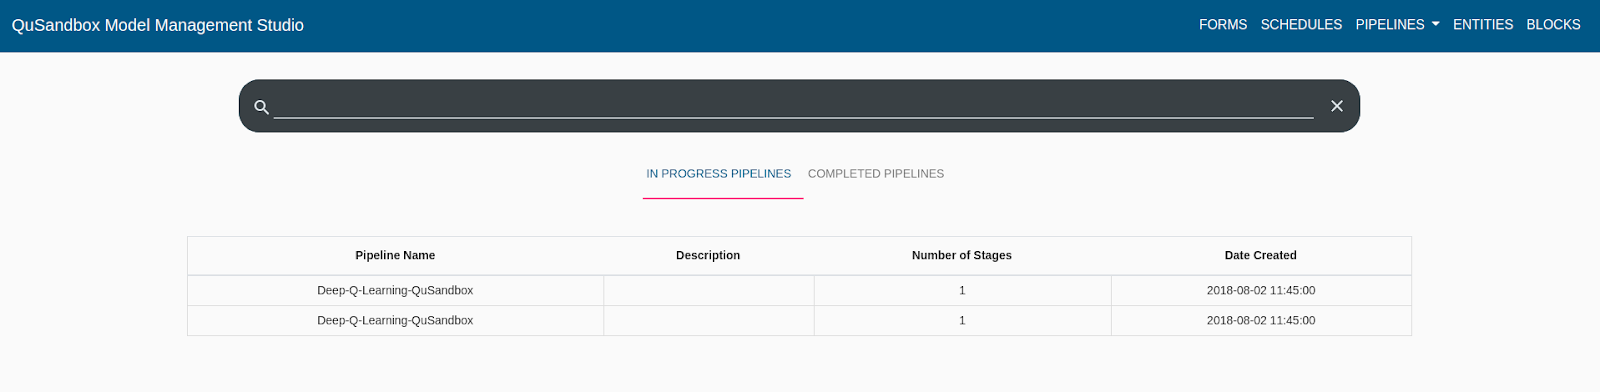Click the PIPELINES menu label

(x=1390, y=24)
